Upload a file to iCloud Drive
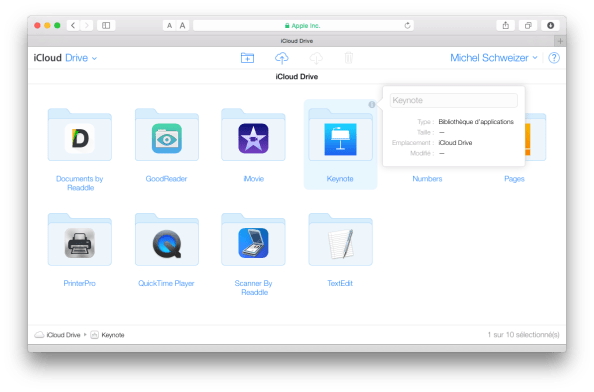The width and height of the screenshot is (594, 392). (281, 58)
